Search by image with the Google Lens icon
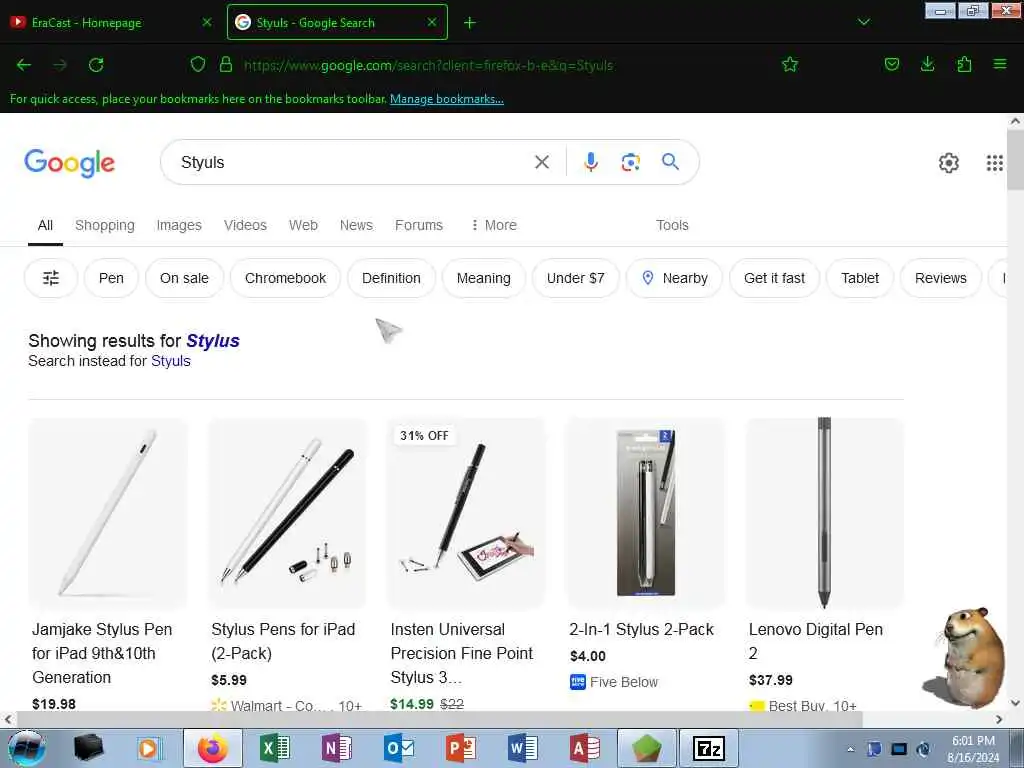1024x768 pixels. click(630, 162)
